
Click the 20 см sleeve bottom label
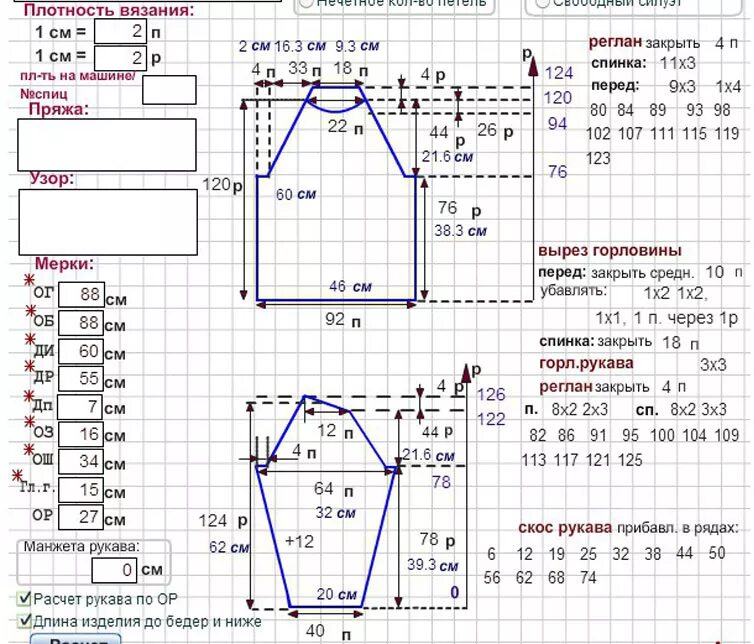[337, 595]
